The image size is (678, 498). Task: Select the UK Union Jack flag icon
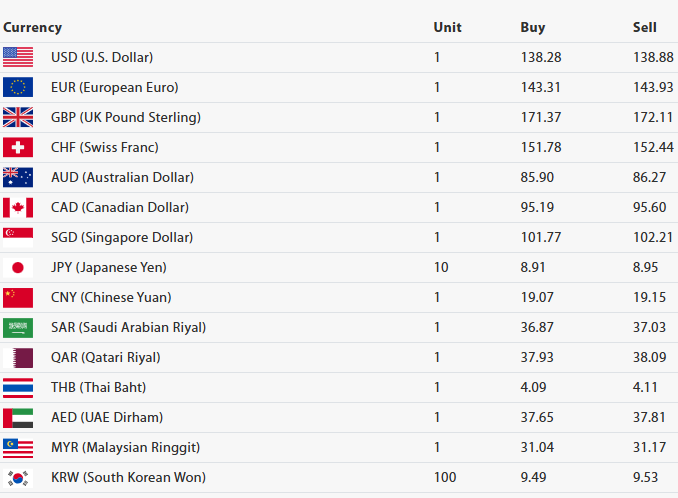pos(18,118)
